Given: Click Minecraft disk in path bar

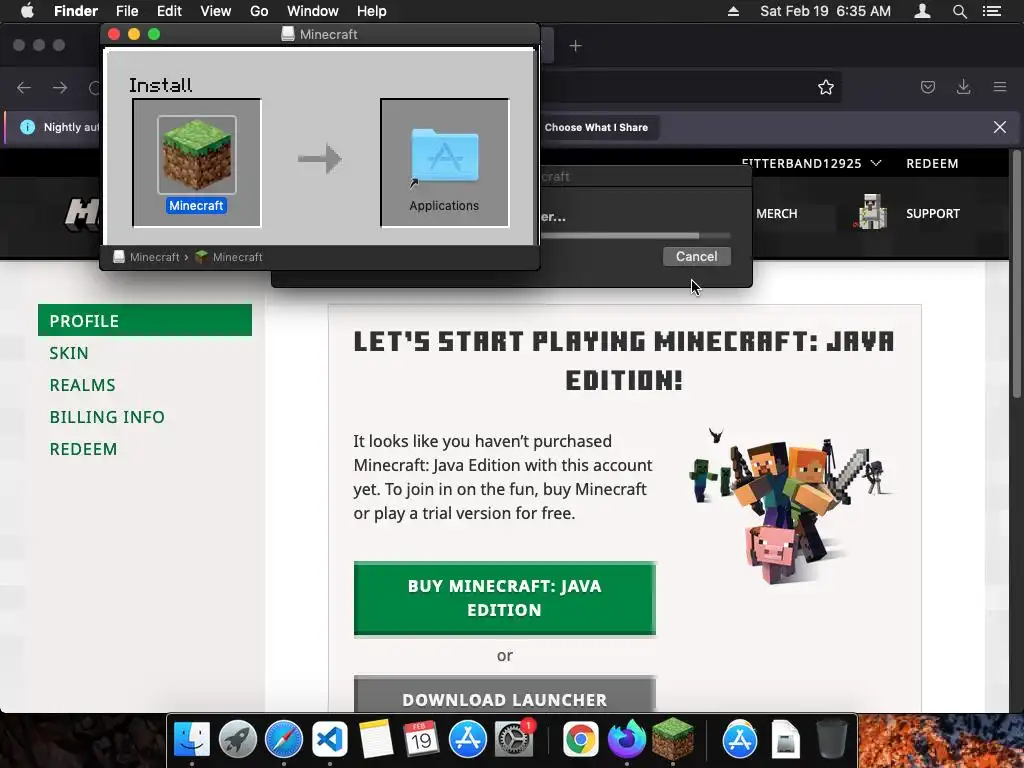Looking at the screenshot, I should [146, 257].
